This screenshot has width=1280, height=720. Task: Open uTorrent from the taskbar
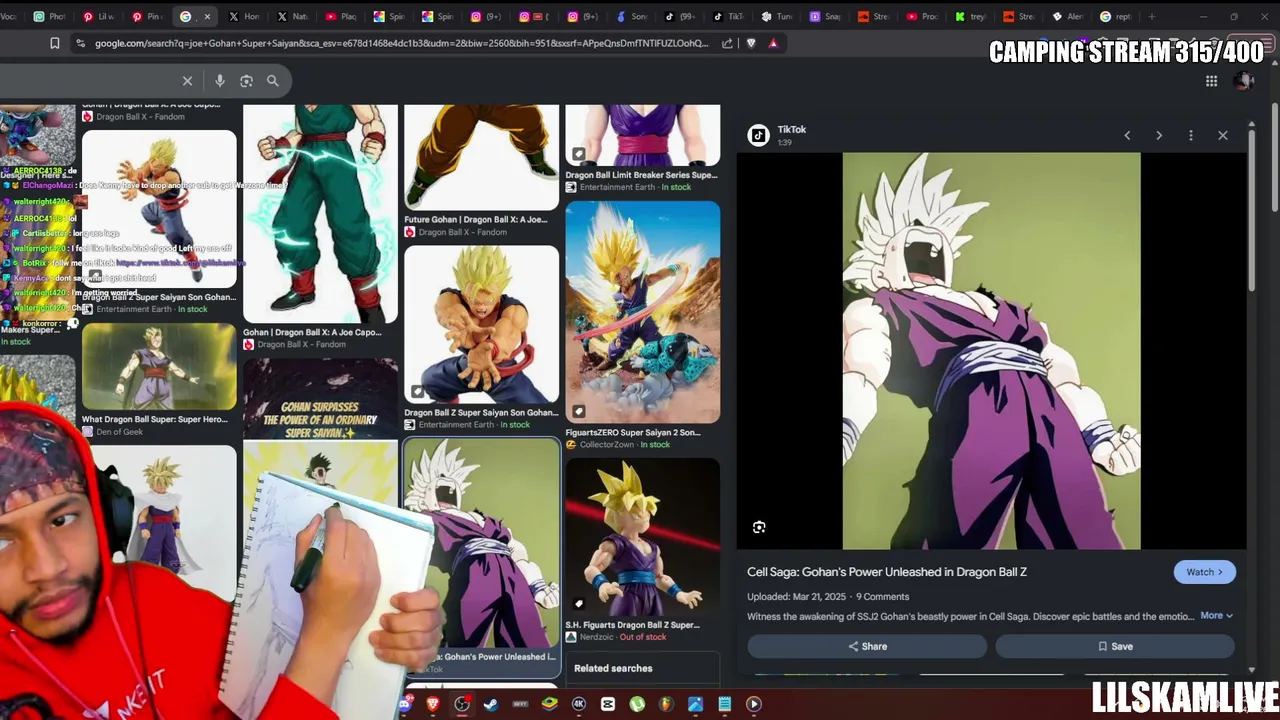tap(636, 704)
